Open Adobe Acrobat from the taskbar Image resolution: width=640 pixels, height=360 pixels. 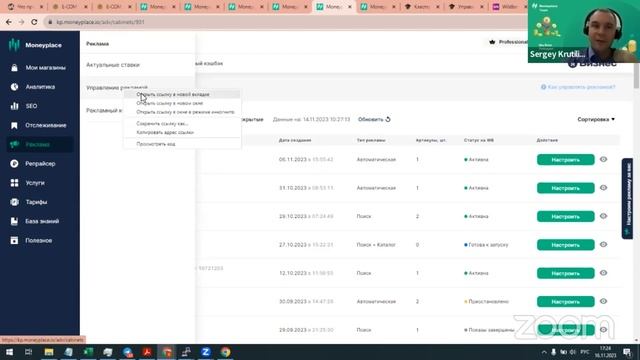(147, 352)
